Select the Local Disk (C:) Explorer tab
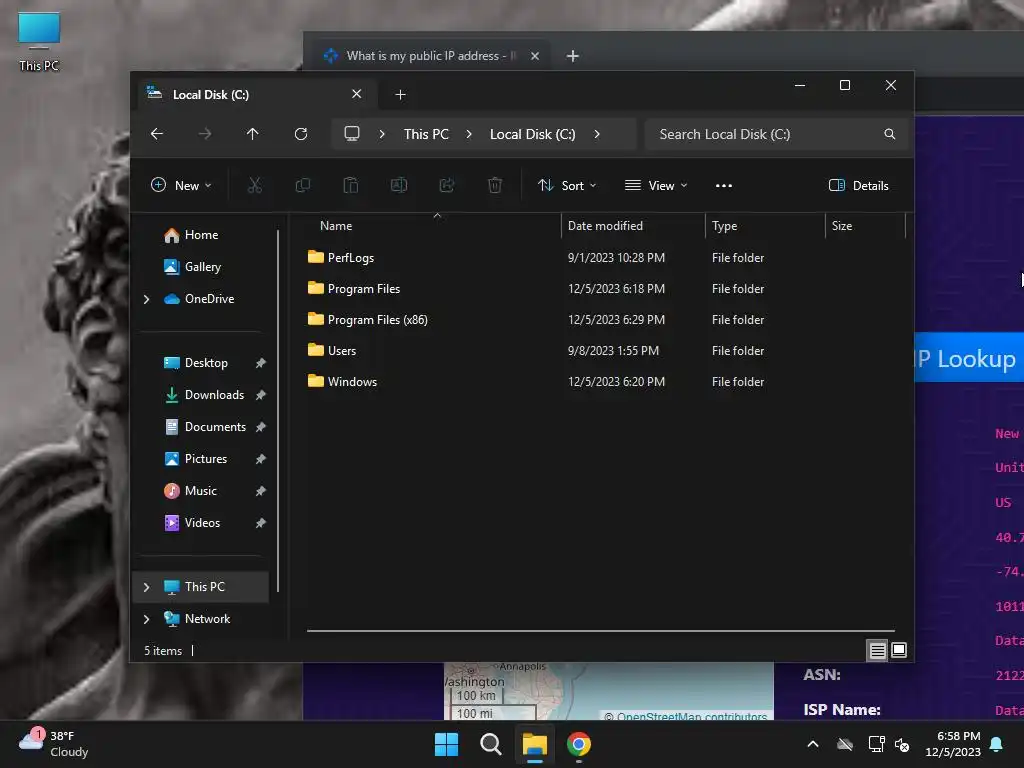The image size is (1024, 768). click(x=257, y=95)
